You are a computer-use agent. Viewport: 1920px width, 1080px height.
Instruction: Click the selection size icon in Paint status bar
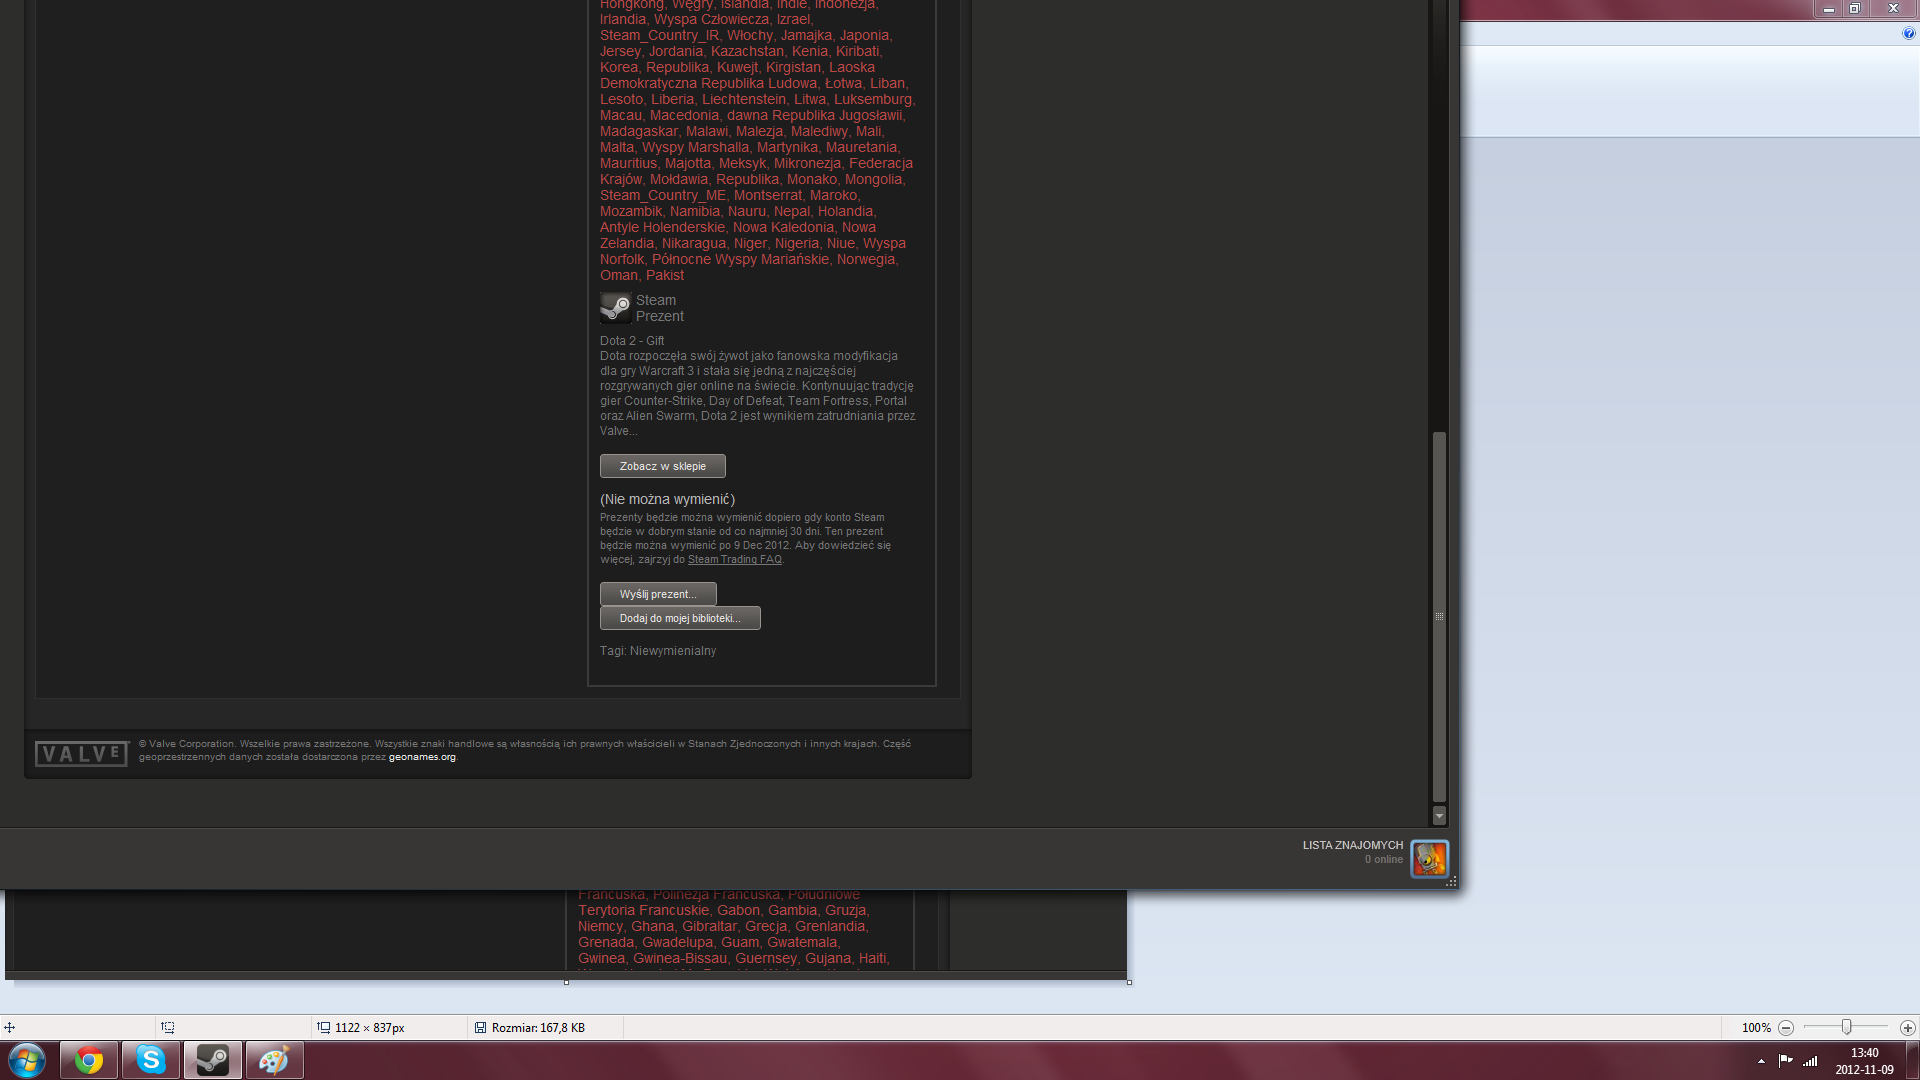coord(168,1028)
